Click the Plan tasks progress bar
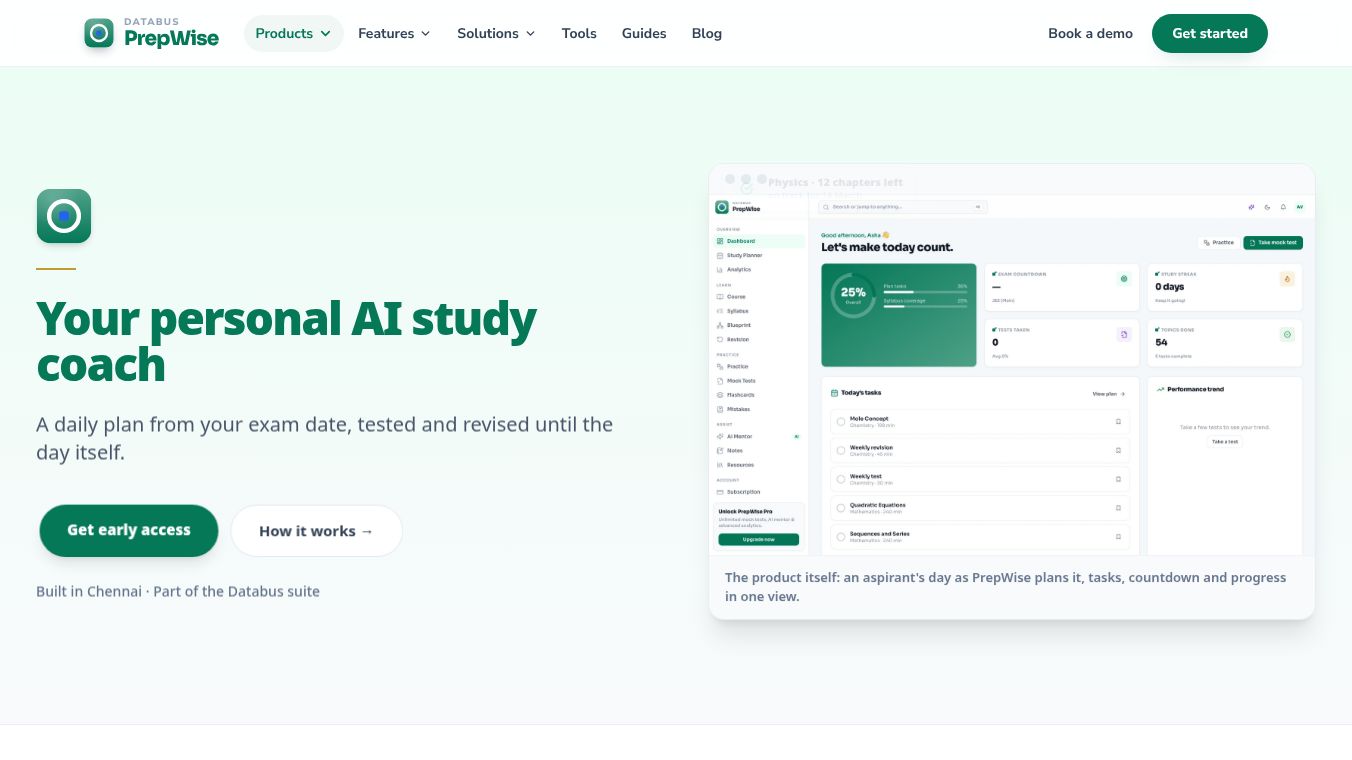Screen dimensions: 1352x760 [925, 292]
